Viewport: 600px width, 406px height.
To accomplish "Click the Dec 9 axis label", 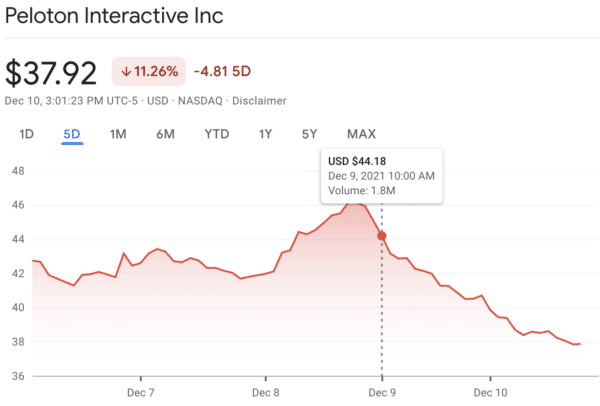I will point(382,392).
